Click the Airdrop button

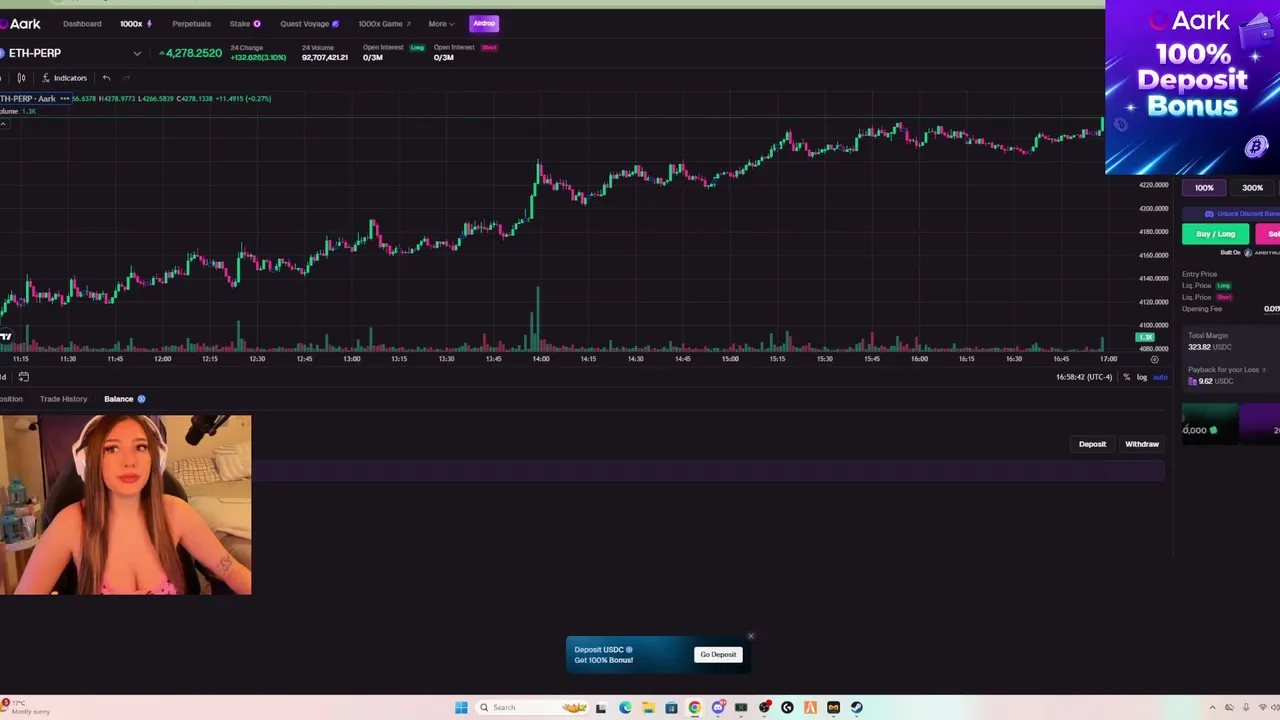point(484,23)
